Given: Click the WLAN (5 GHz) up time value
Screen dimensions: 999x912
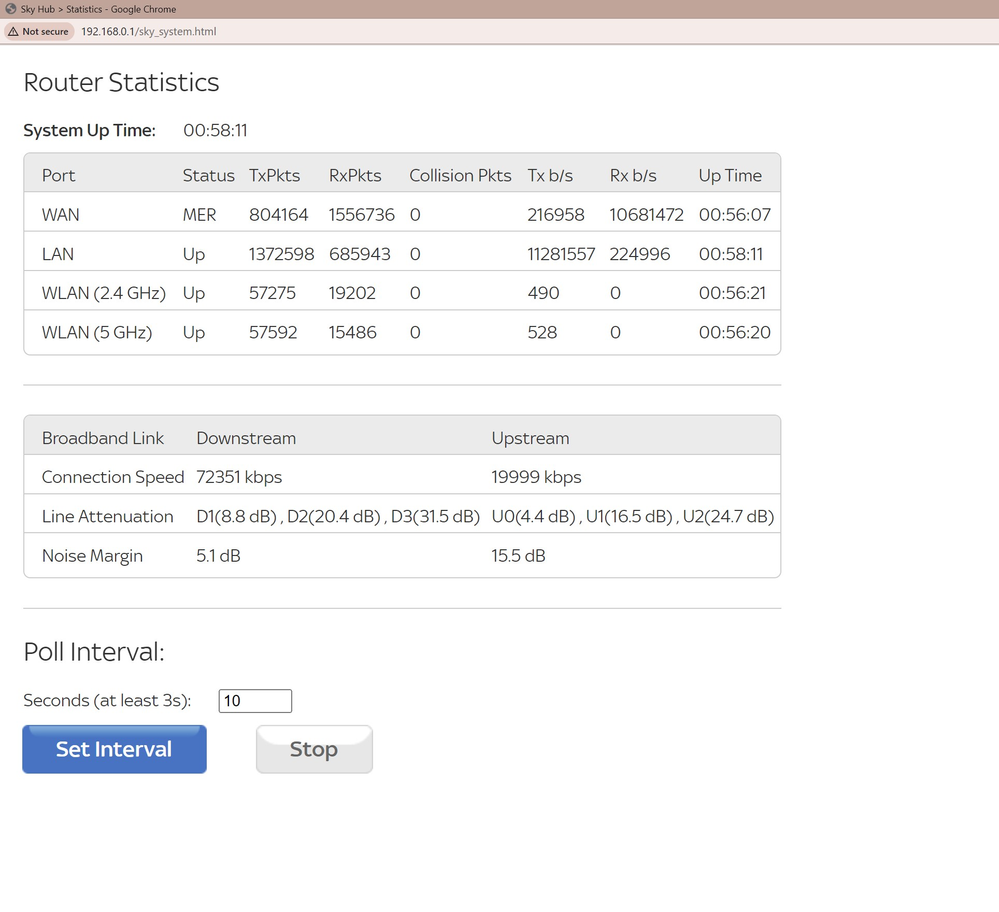Looking at the screenshot, I should click(x=734, y=332).
